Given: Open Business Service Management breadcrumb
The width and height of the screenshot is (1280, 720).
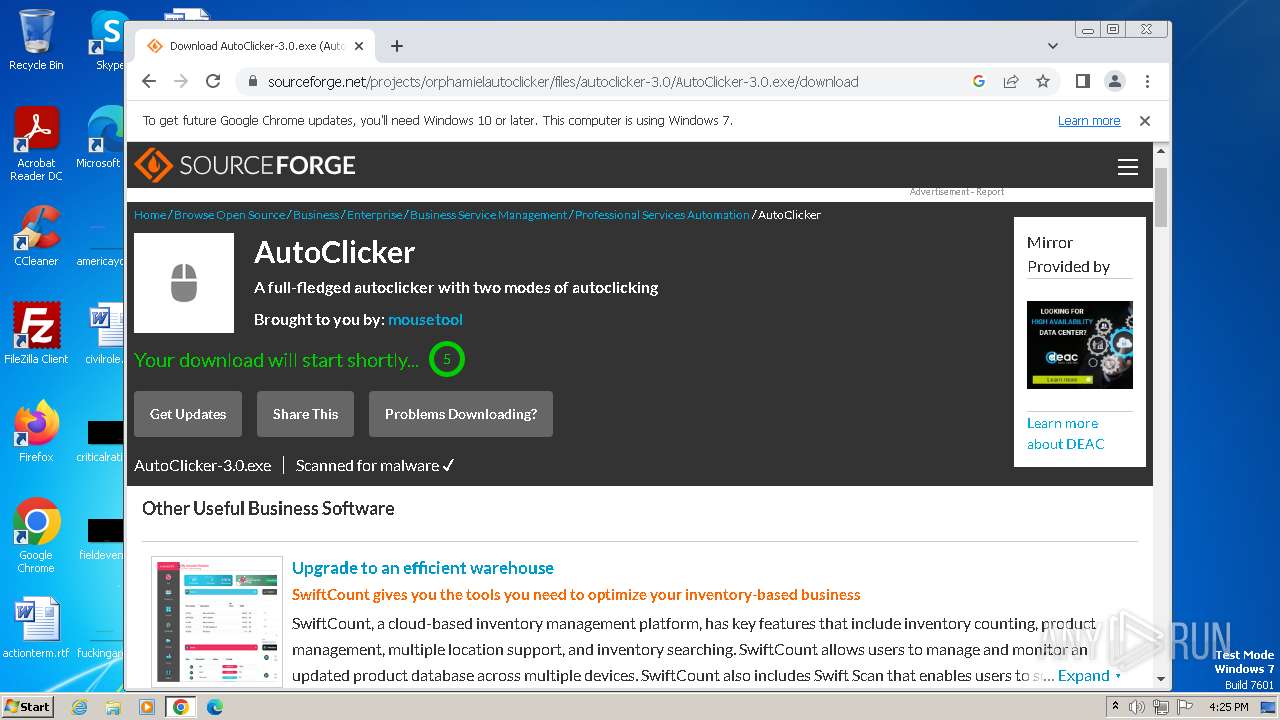Looking at the screenshot, I should pyautogui.click(x=488, y=215).
